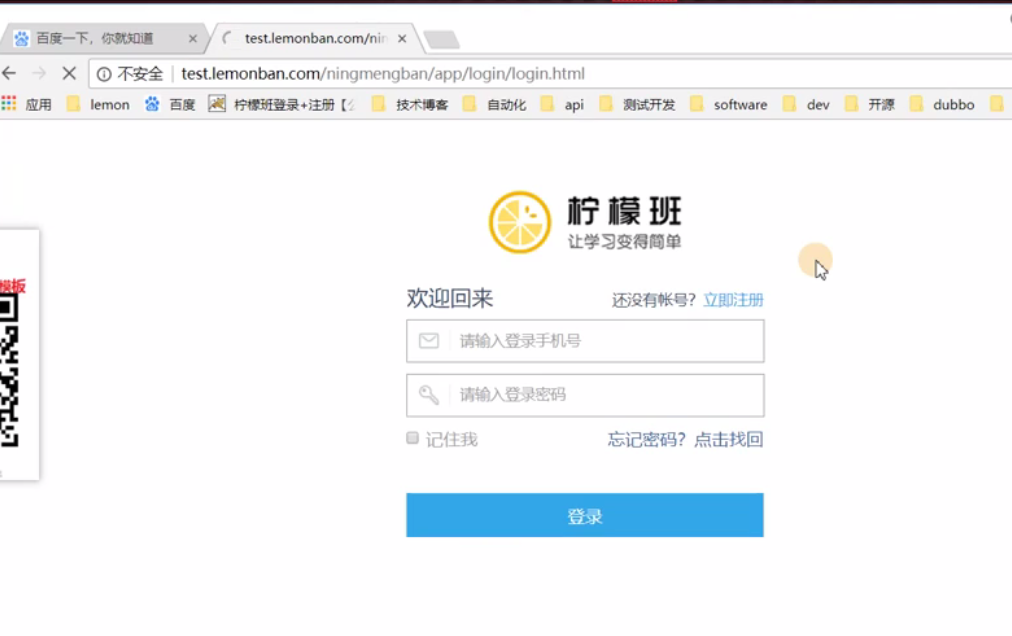Open the 测试开发 bookmark folder
Screen dimensions: 1012x636
(638, 104)
